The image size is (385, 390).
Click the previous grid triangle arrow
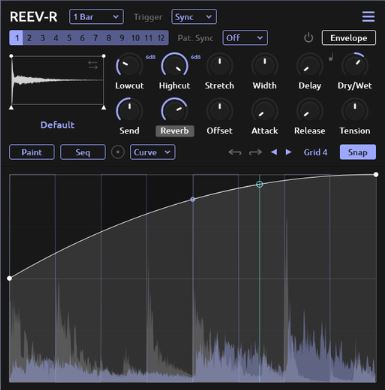tap(274, 152)
